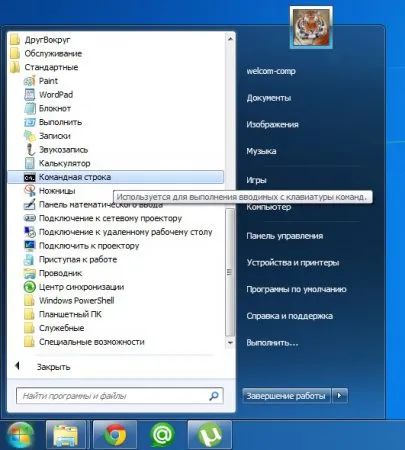
Task: Click program list scrollbar down arrow
Action: click(x=230, y=343)
